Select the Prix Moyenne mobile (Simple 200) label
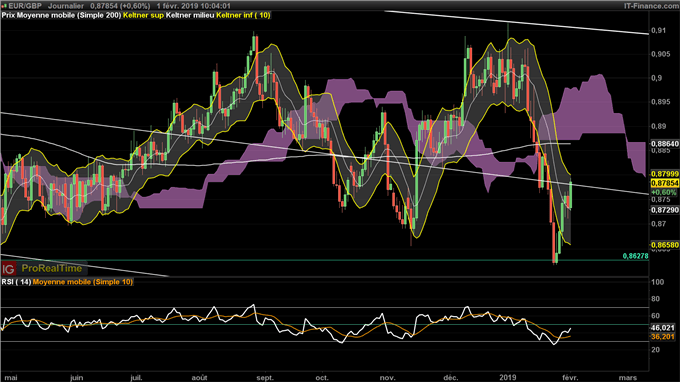 click(61, 15)
